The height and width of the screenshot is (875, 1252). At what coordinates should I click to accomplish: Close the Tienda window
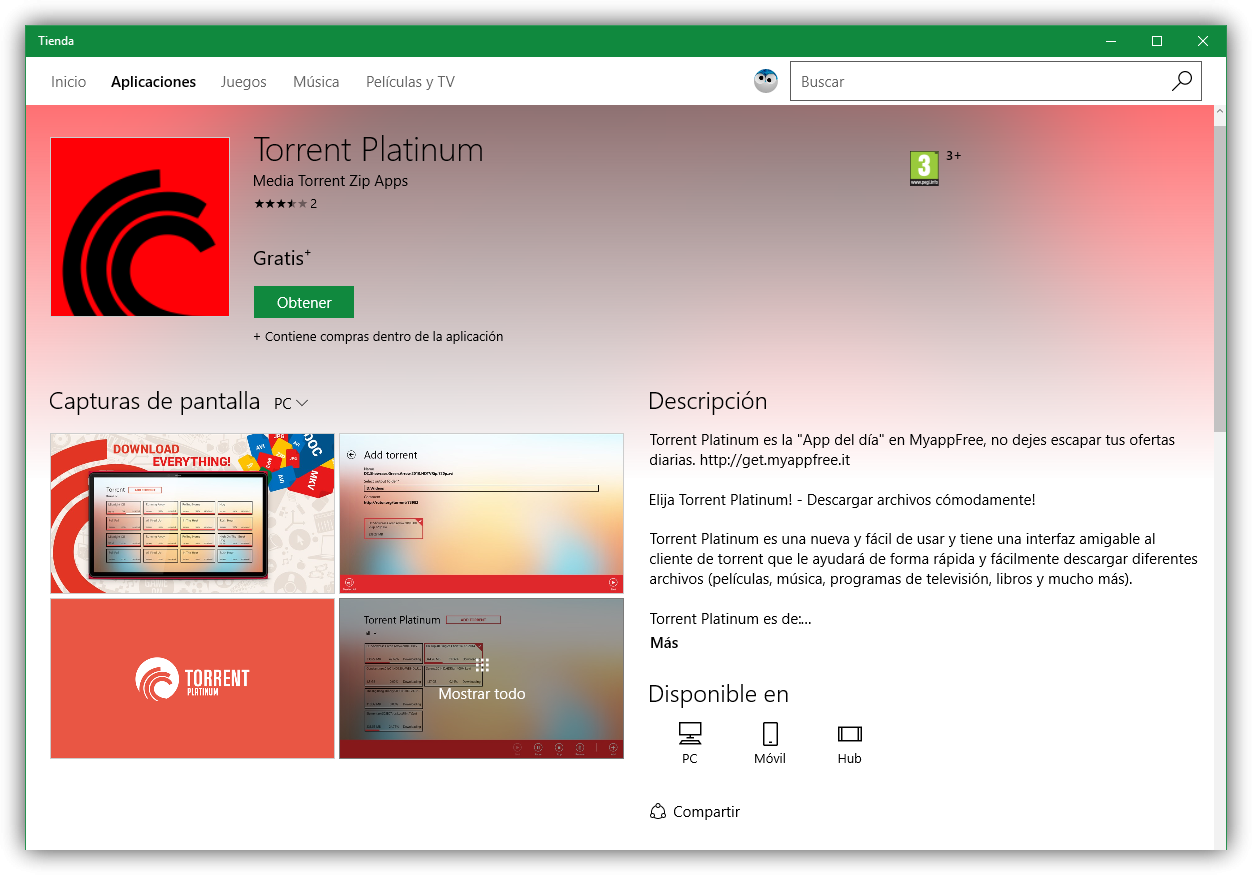1203,41
